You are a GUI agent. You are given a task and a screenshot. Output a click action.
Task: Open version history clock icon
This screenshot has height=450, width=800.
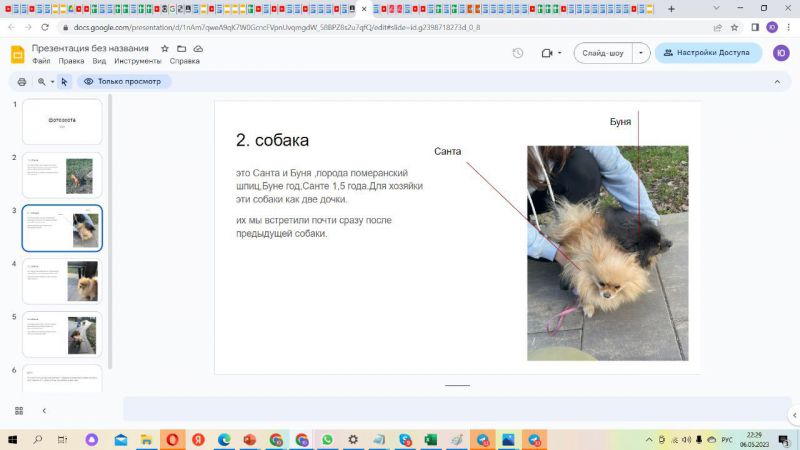point(517,53)
